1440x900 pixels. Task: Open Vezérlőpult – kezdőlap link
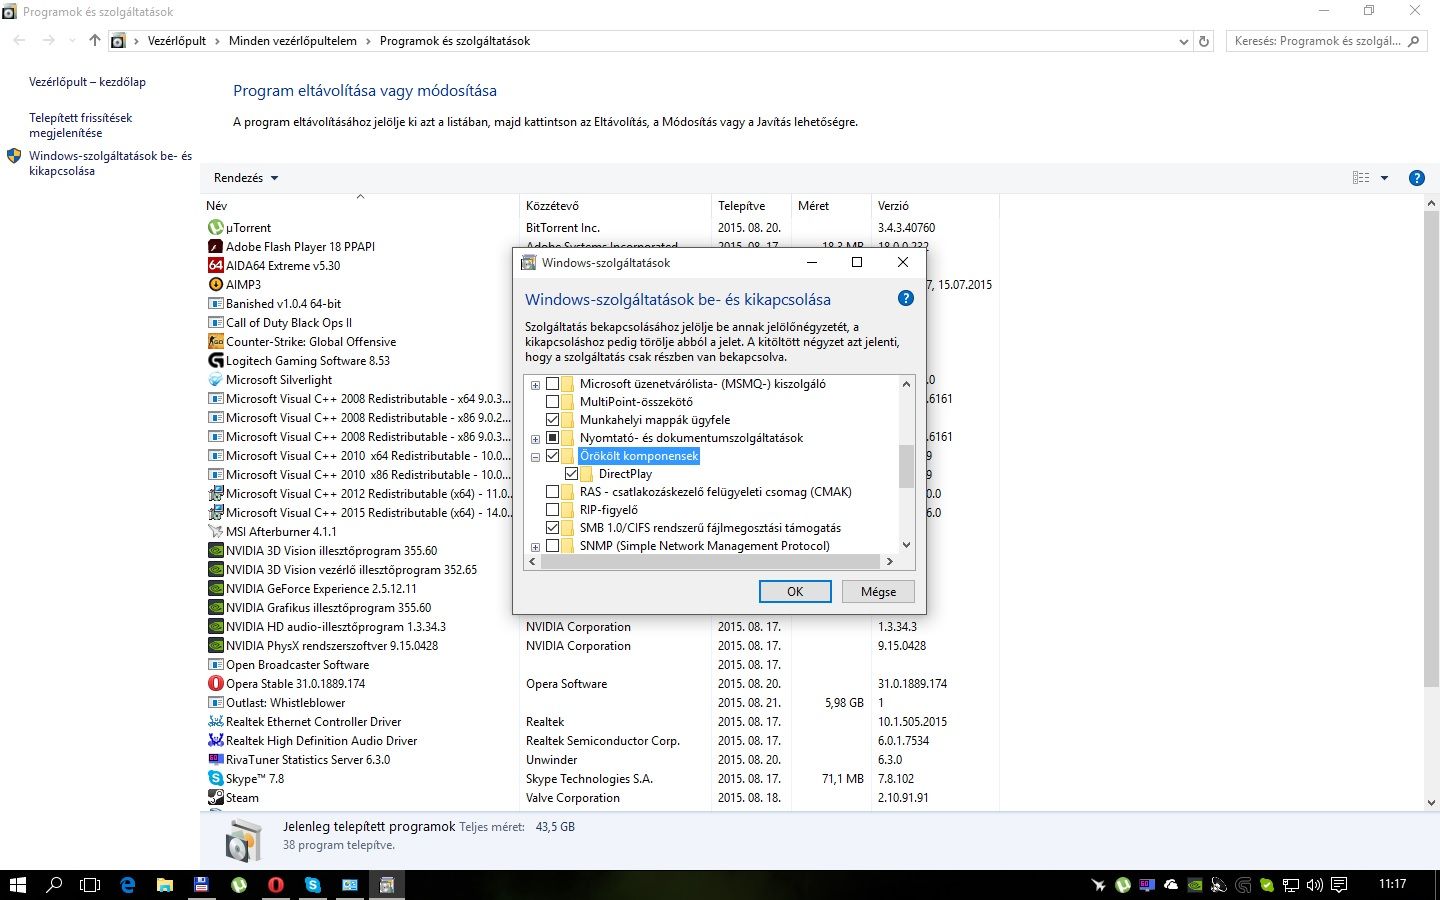(x=87, y=82)
